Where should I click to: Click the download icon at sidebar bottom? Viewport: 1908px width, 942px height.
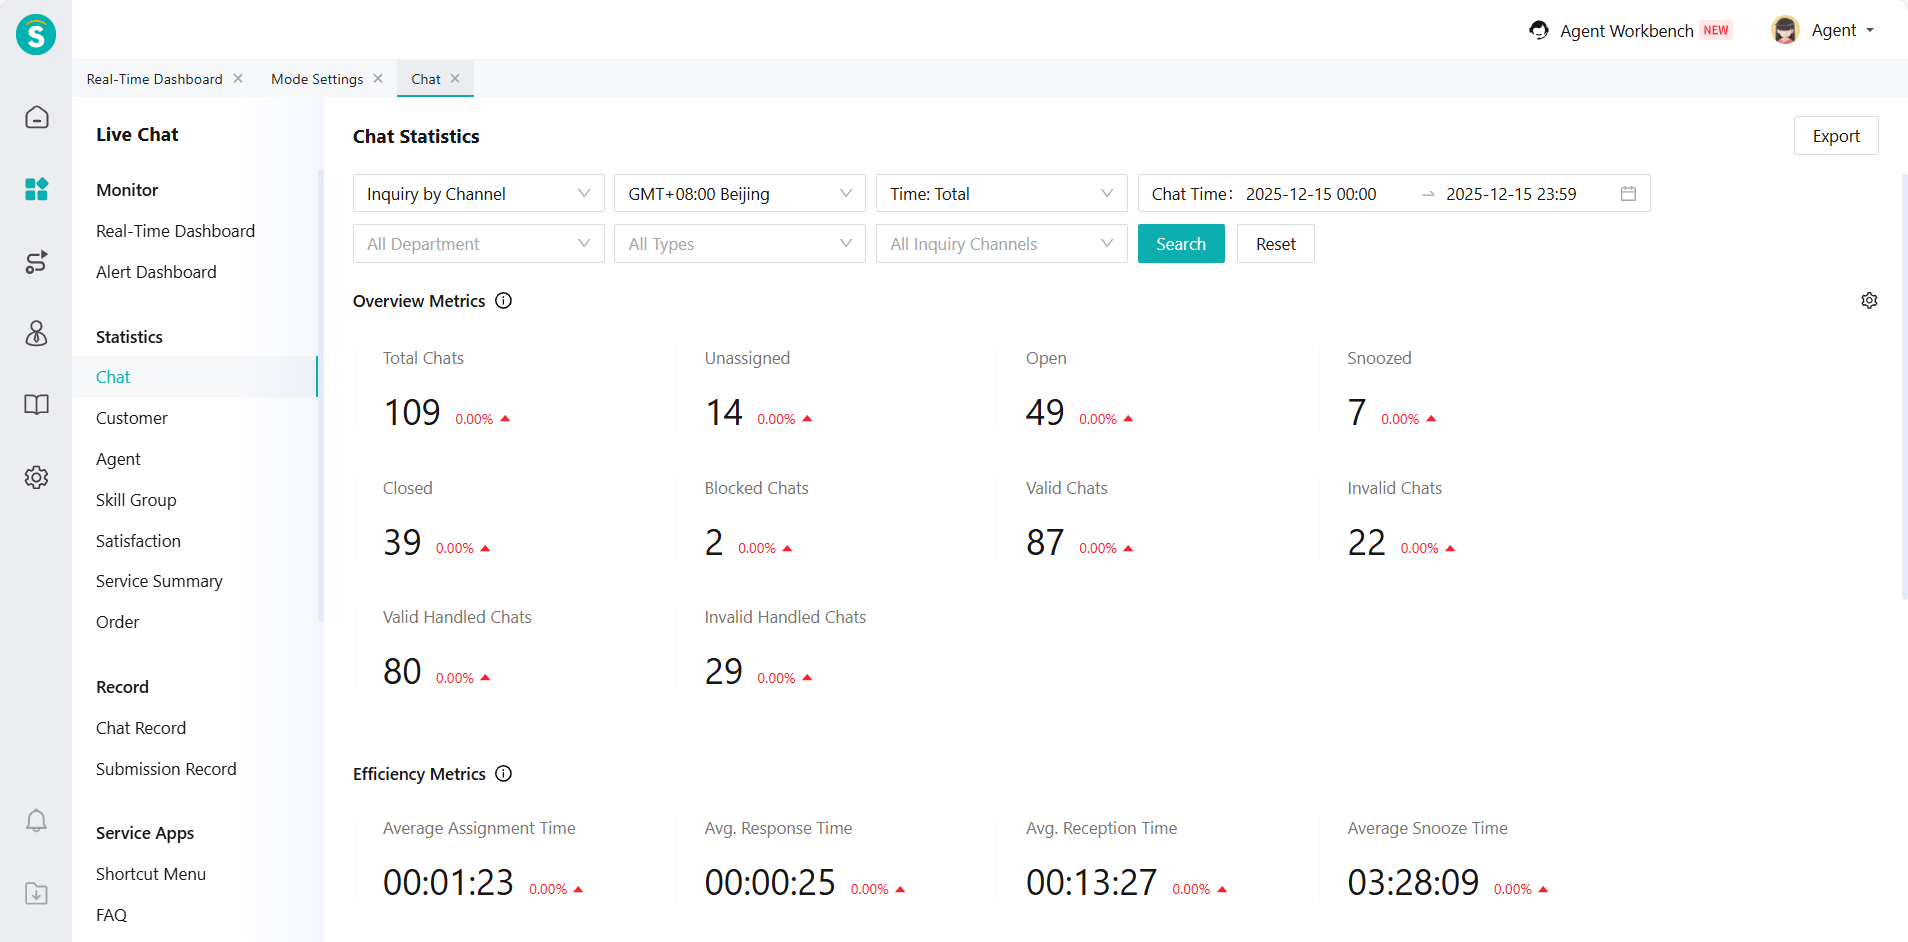click(x=36, y=893)
